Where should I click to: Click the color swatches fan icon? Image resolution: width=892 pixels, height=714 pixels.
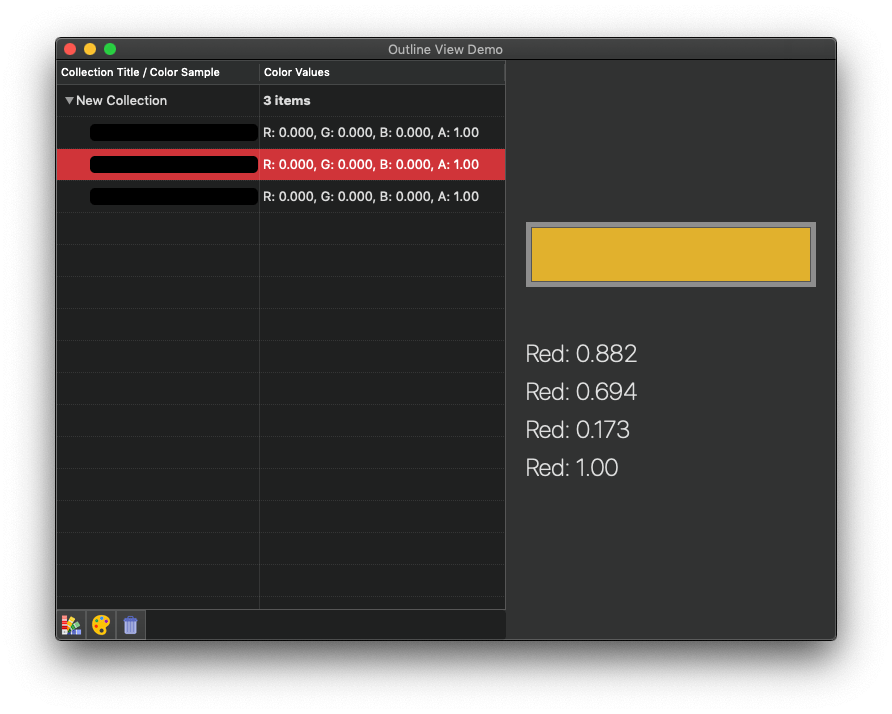(71, 625)
